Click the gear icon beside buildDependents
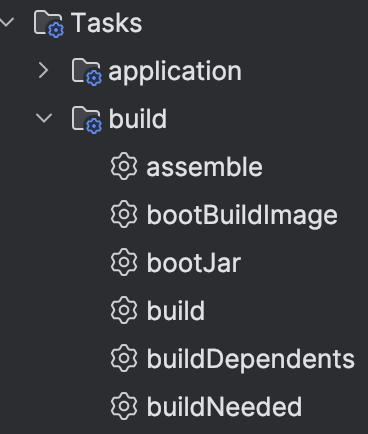This screenshot has height=434, width=368. (124, 358)
